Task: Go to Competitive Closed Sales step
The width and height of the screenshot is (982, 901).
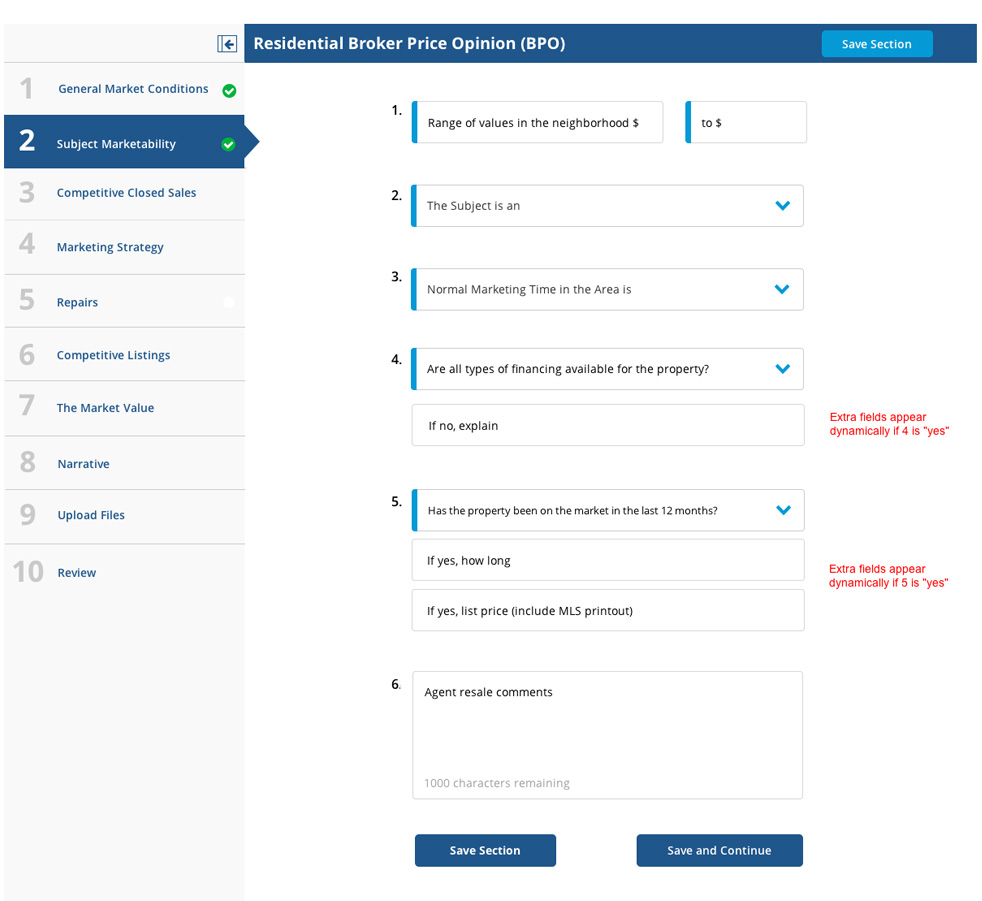Action: click(x=126, y=193)
